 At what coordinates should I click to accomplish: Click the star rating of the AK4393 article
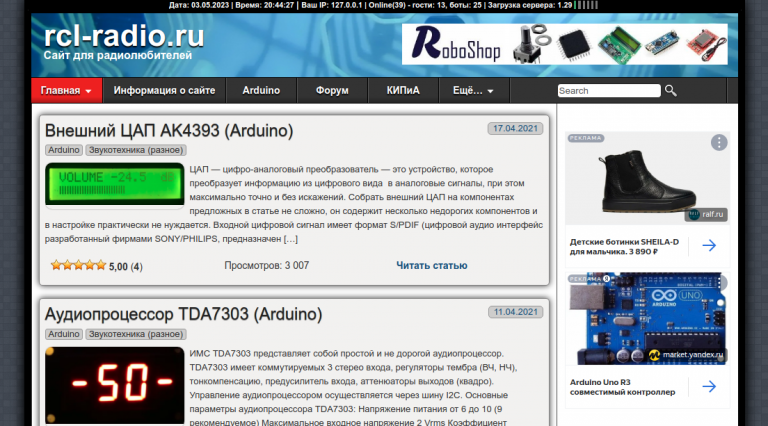tap(78, 266)
